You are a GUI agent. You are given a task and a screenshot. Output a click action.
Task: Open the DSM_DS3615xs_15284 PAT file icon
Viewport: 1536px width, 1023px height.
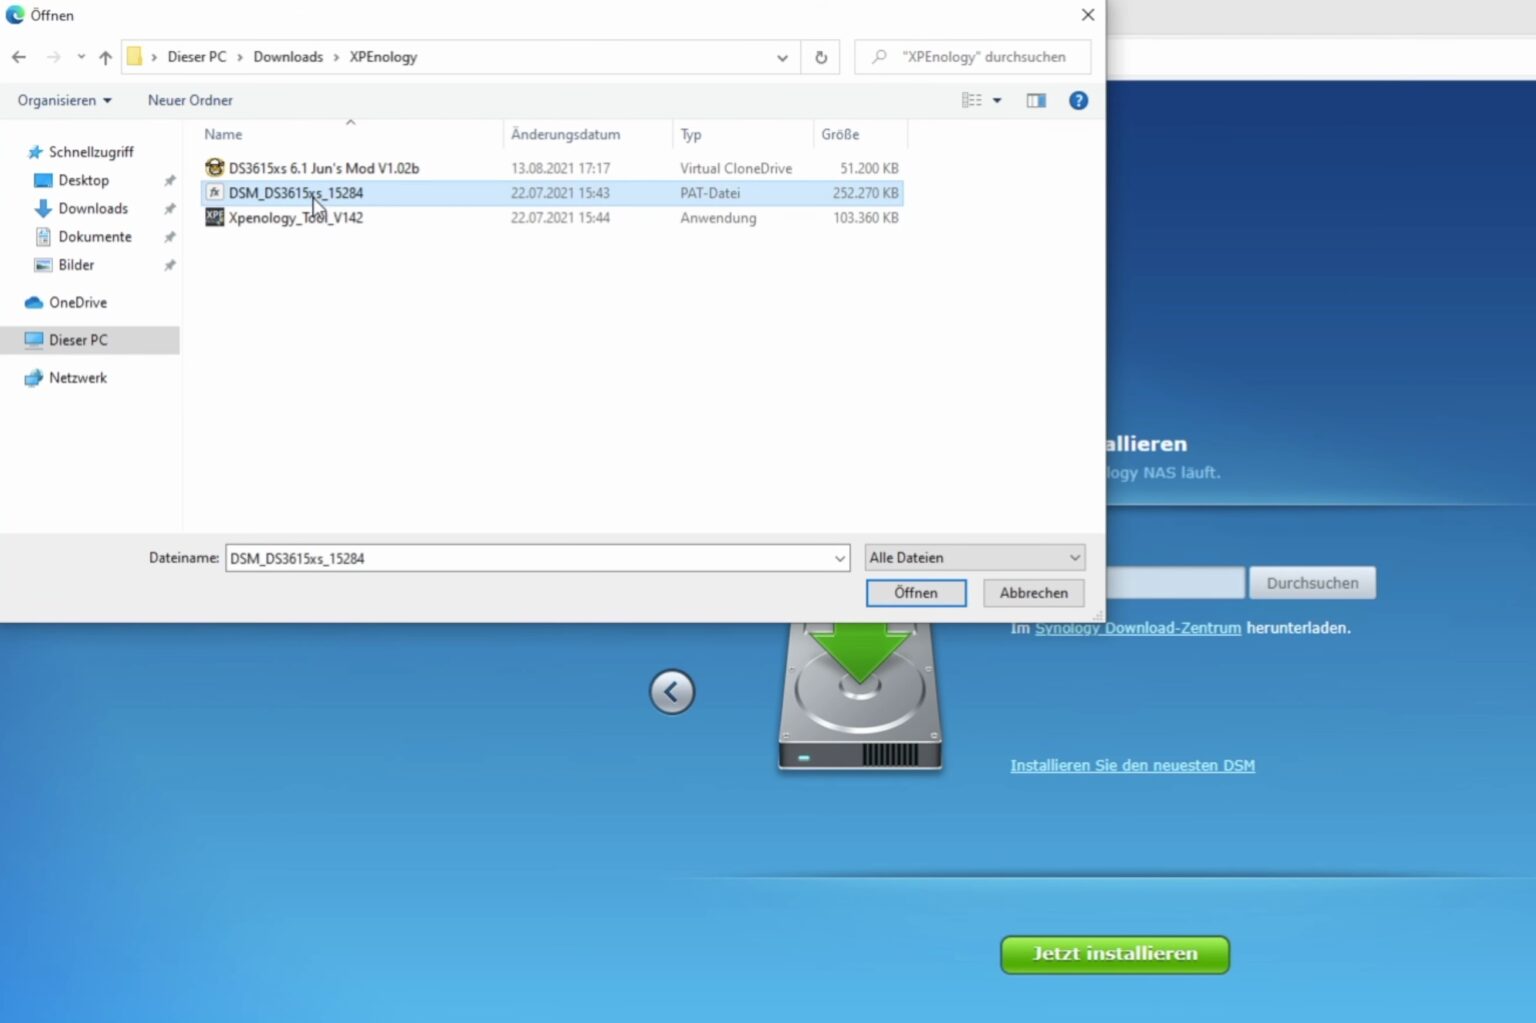(x=214, y=192)
